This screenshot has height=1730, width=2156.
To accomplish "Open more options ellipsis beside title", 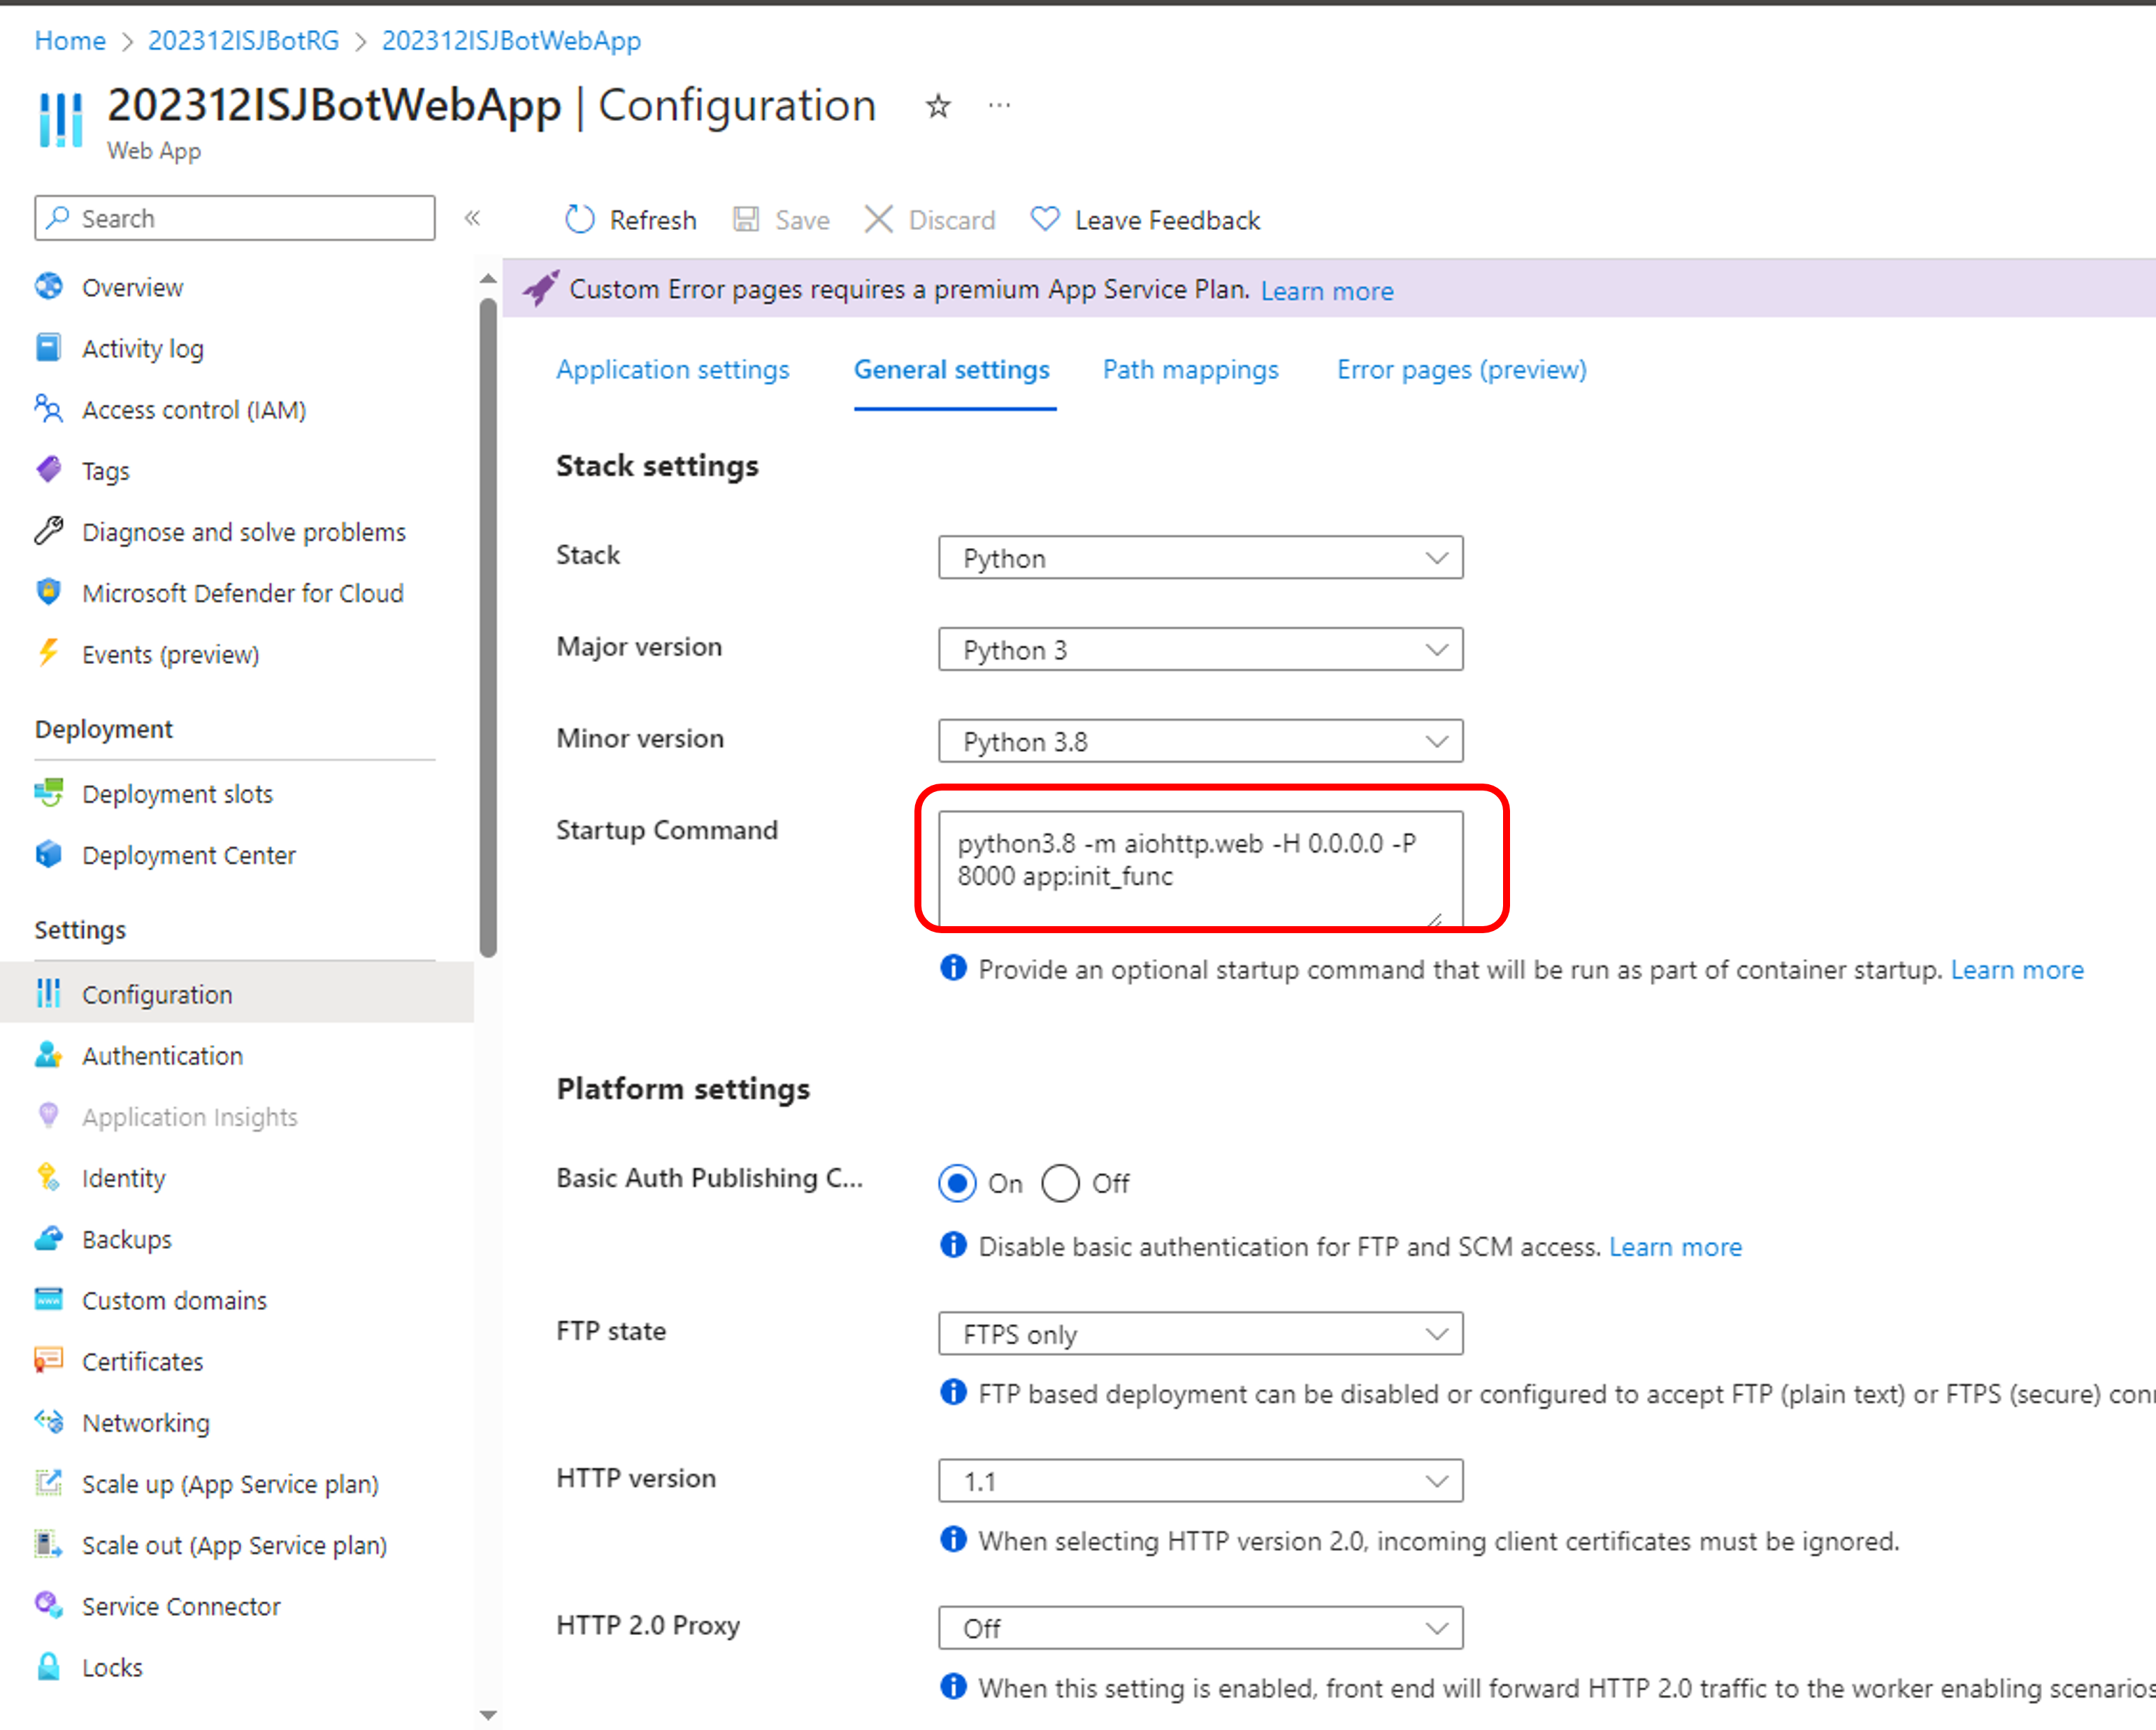I will coord(999,106).
